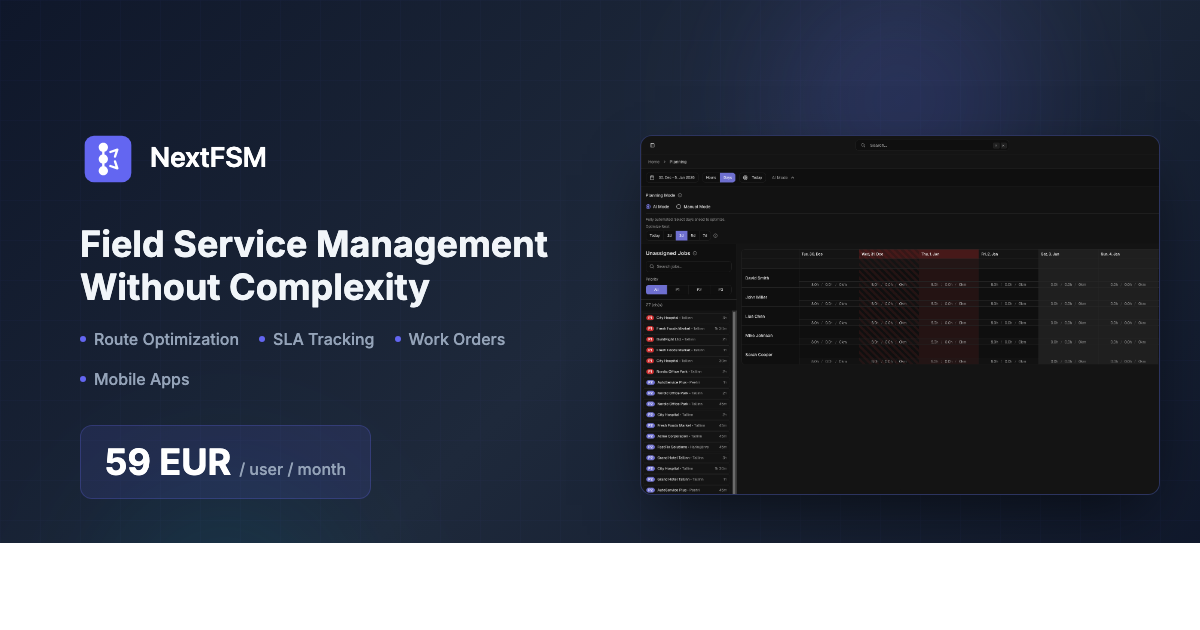
Task: Click the BuildRight Ltd job name
Action: tap(668, 339)
